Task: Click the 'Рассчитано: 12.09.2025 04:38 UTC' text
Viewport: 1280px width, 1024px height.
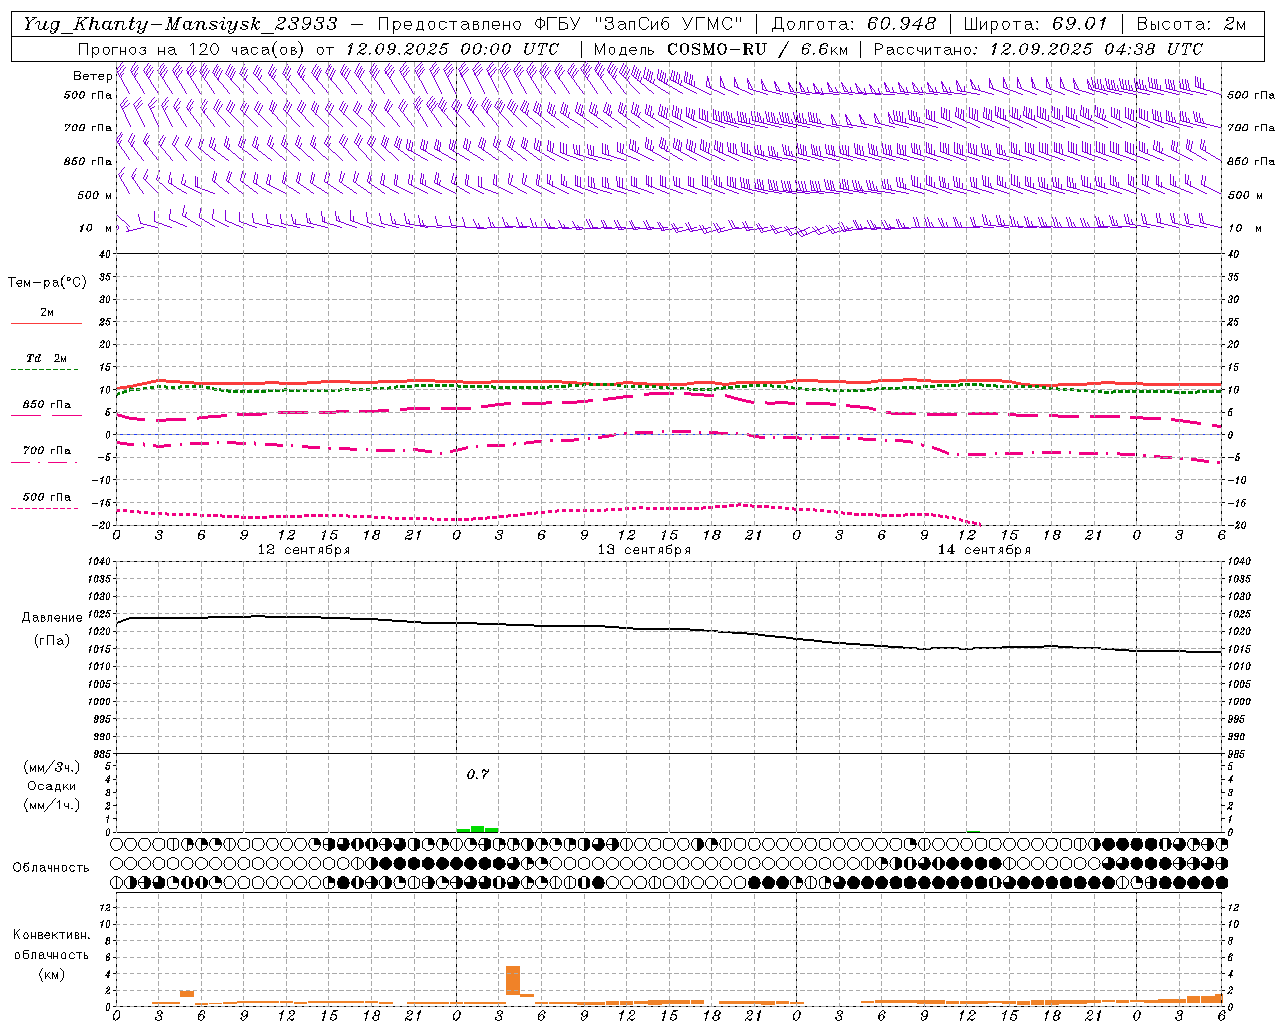Action: pos(1038,49)
